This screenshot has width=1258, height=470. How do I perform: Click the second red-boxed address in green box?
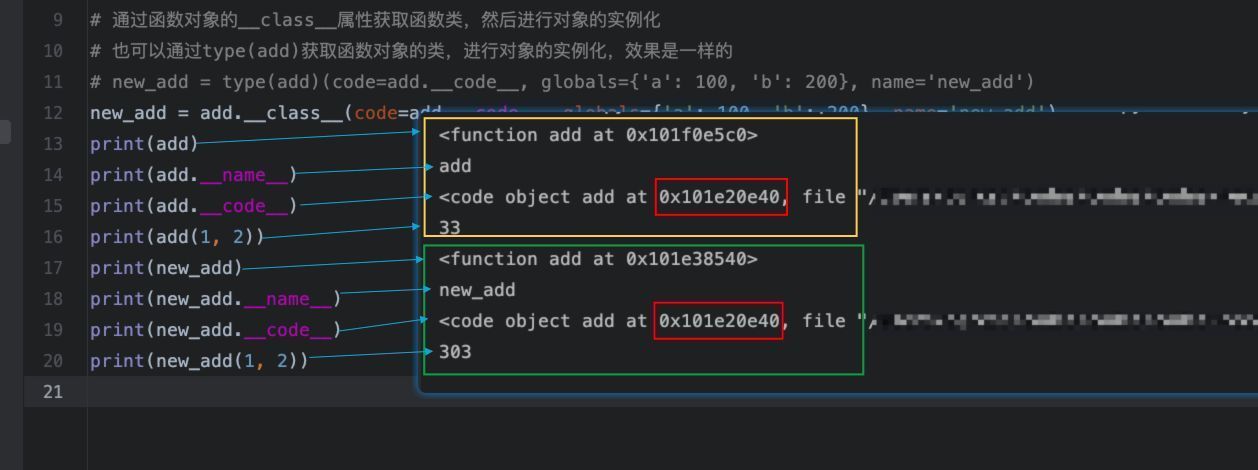coord(719,321)
